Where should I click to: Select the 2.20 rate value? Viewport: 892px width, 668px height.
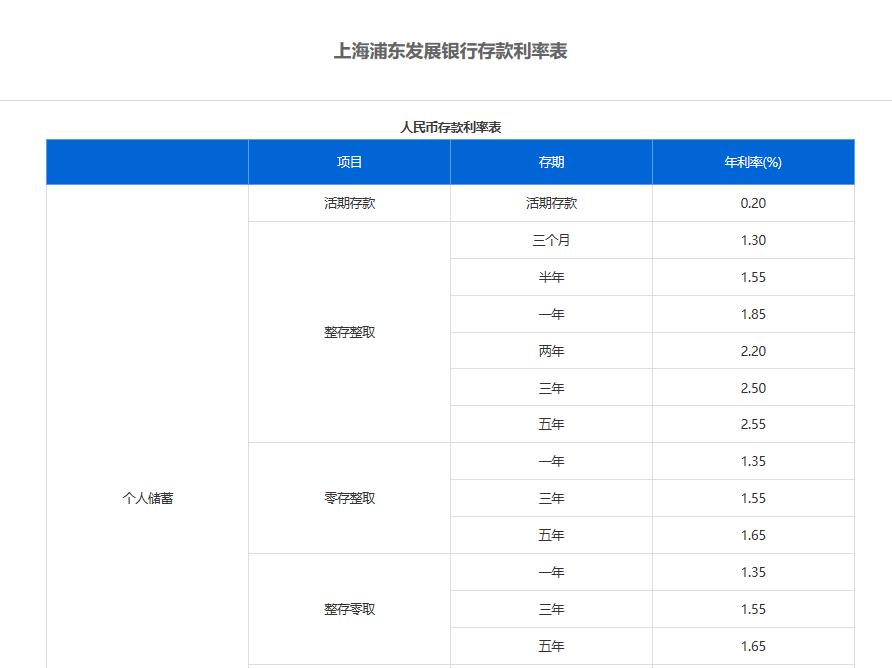(753, 351)
